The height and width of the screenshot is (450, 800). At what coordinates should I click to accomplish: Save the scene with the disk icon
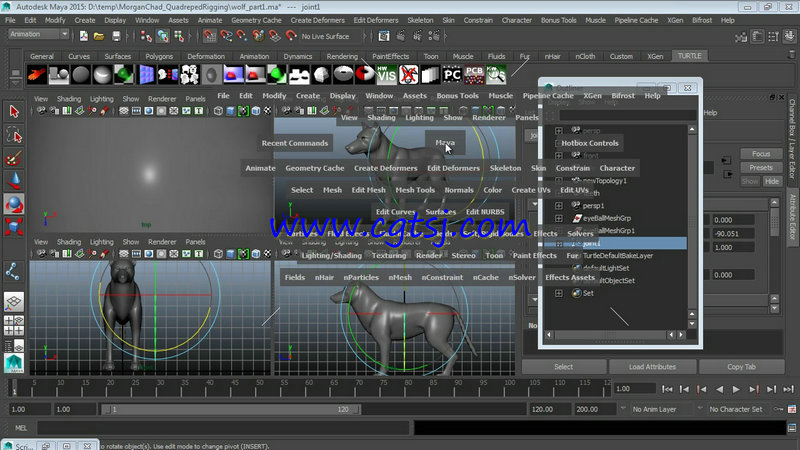coord(116,36)
